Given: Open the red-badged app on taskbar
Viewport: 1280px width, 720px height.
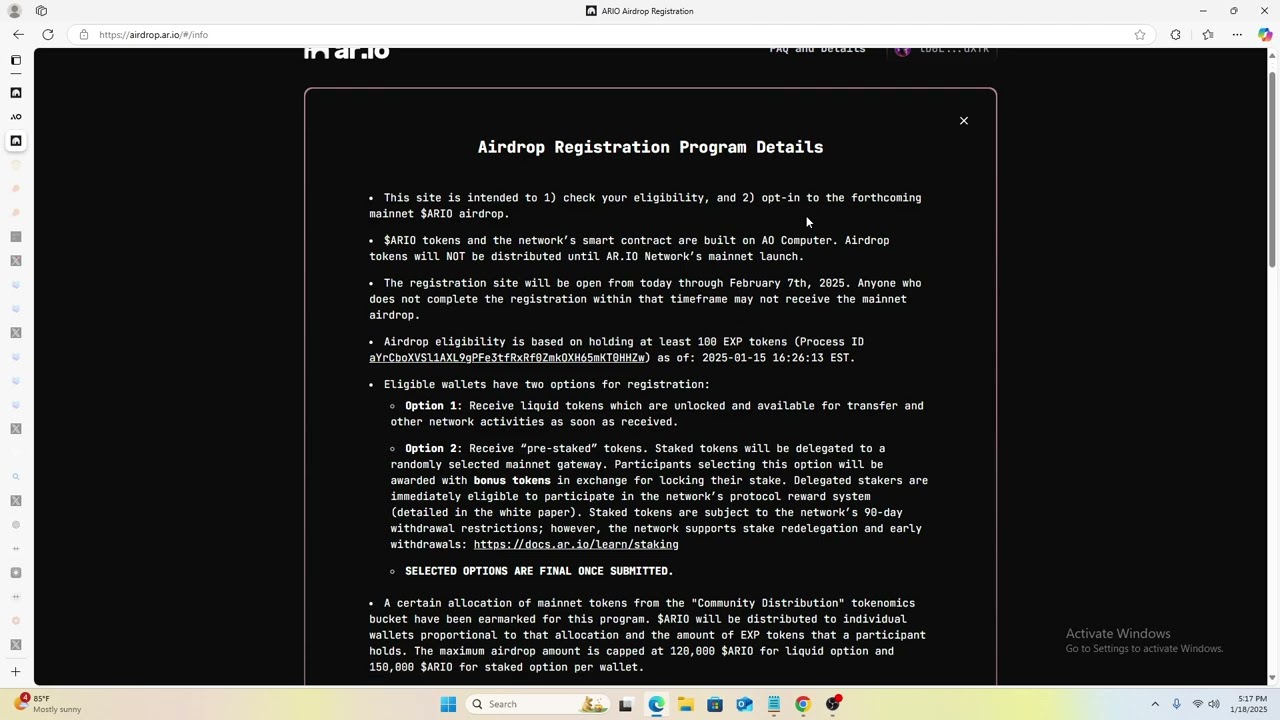Looking at the screenshot, I should click(x=833, y=704).
